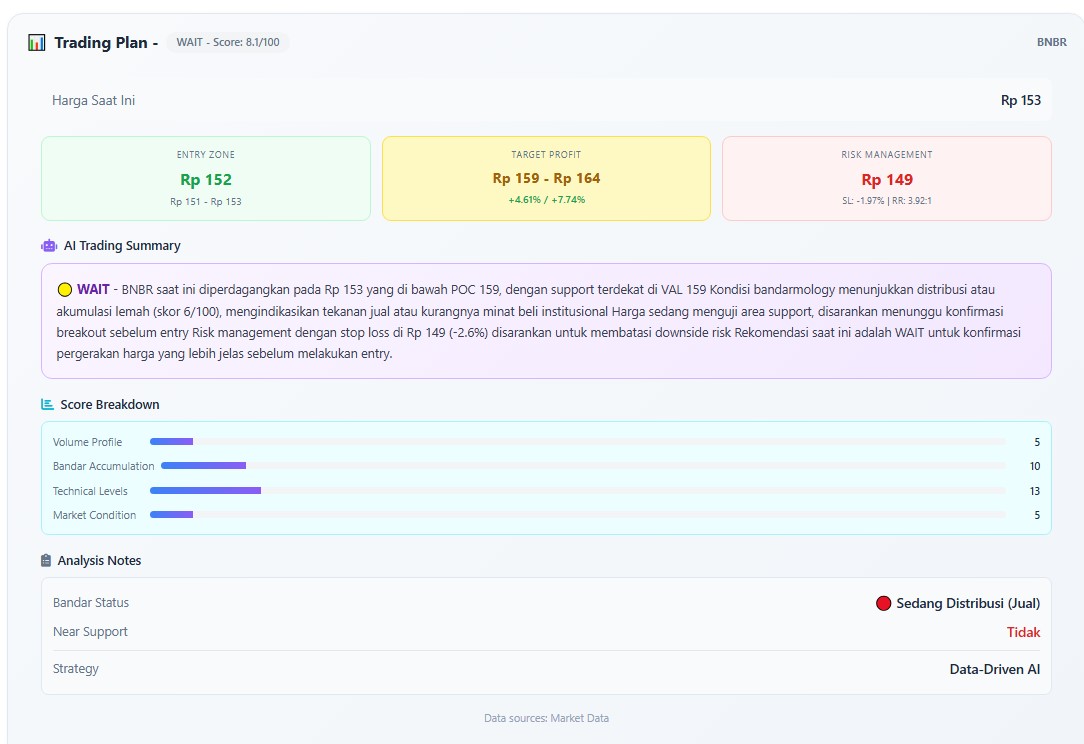Click the Sedang Distribusi (Jual) status text
Image resolution: width=1084 pixels, height=744 pixels.
pyautogui.click(x=967, y=603)
